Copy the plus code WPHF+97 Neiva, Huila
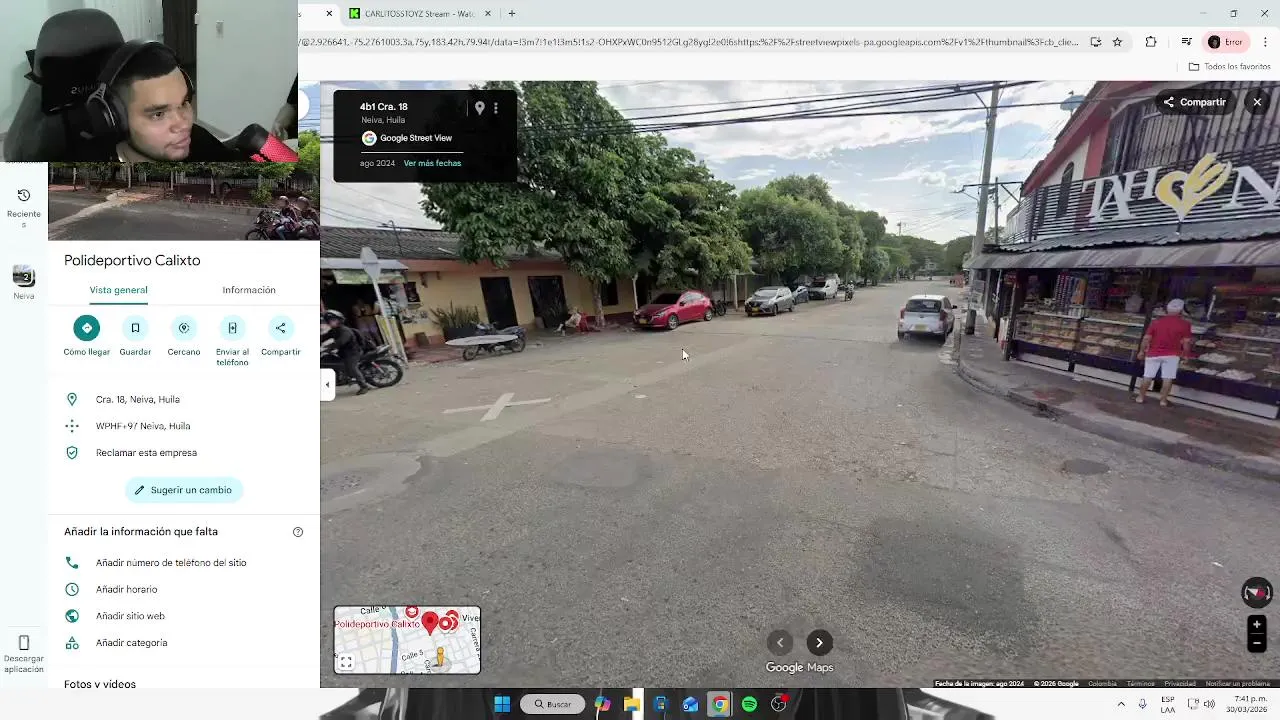 143,426
